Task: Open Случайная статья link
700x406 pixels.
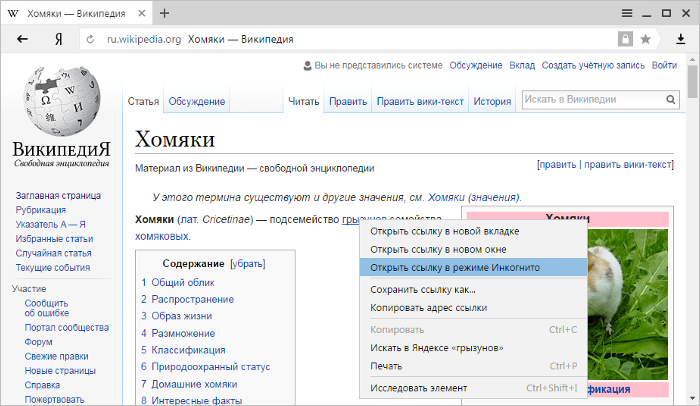Action: pos(54,253)
